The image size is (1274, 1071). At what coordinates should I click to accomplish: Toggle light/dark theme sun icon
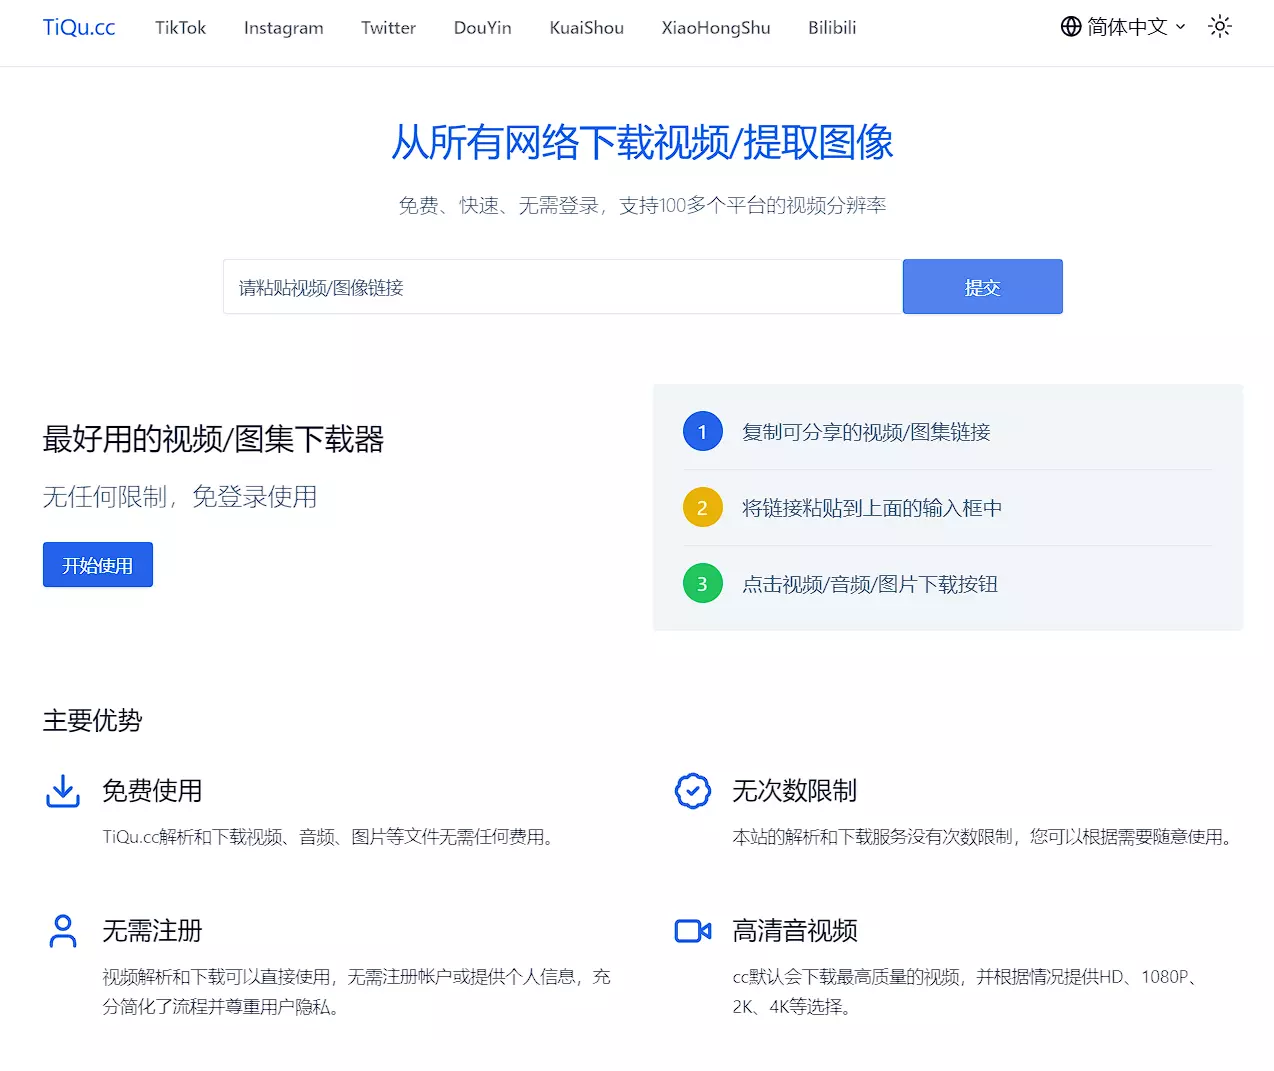[1219, 27]
